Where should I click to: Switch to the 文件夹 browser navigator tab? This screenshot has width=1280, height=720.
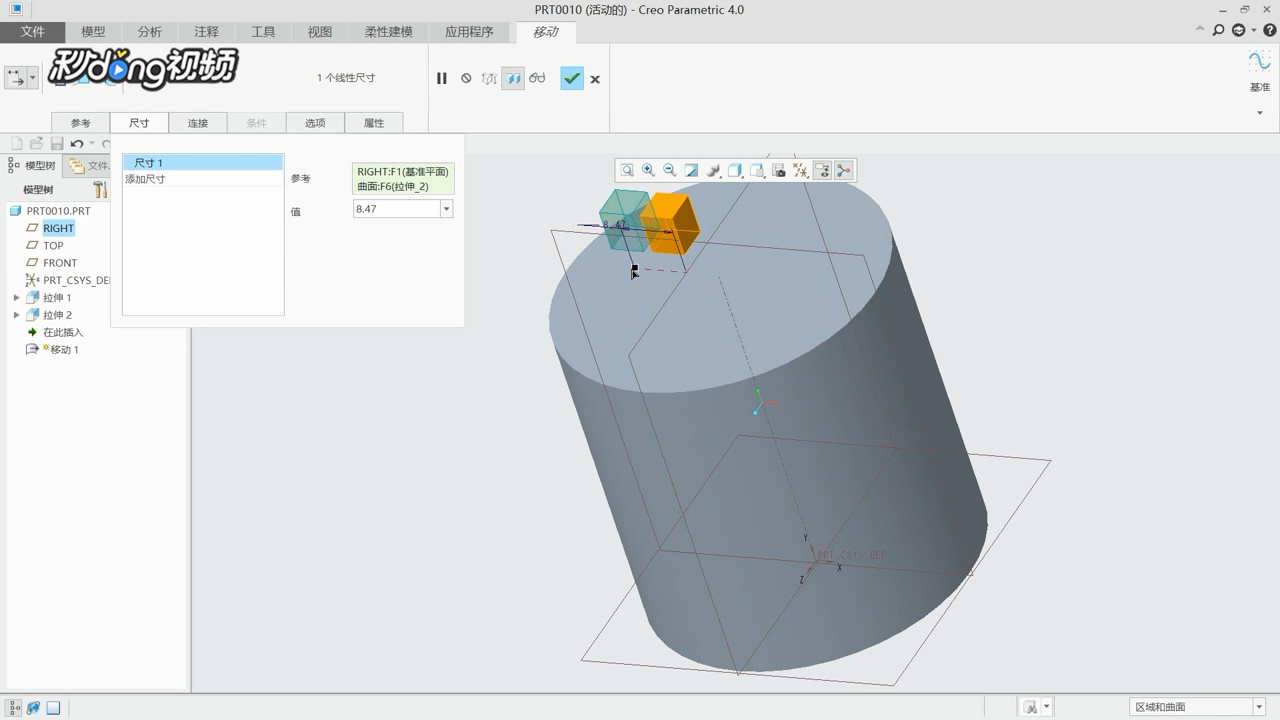[x=88, y=166]
